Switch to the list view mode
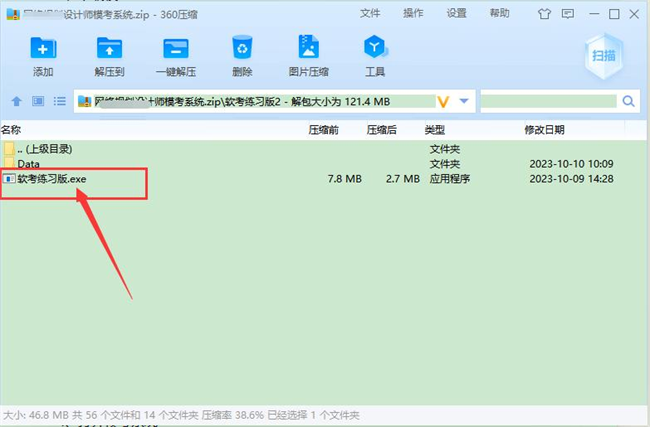The height and width of the screenshot is (427, 650). [x=60, y=101]
